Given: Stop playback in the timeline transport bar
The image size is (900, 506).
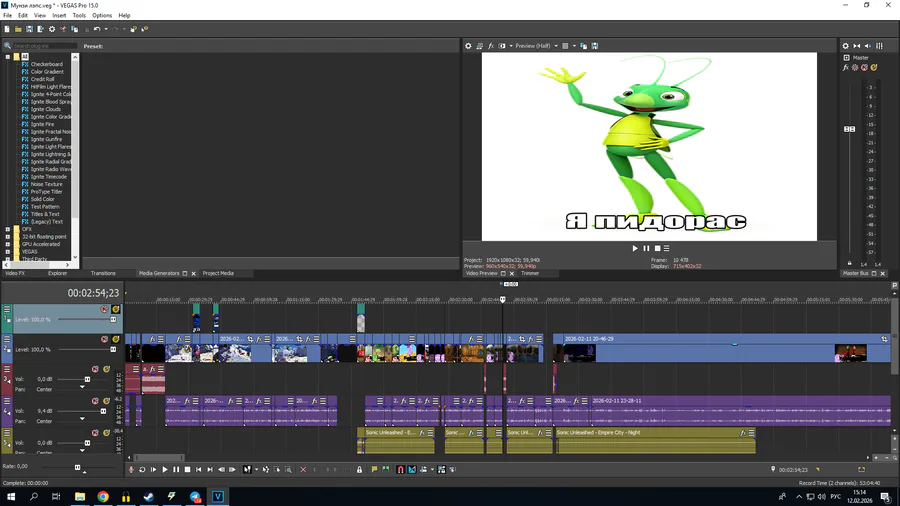Looking at the screenshot, I should tap(187, 469).
